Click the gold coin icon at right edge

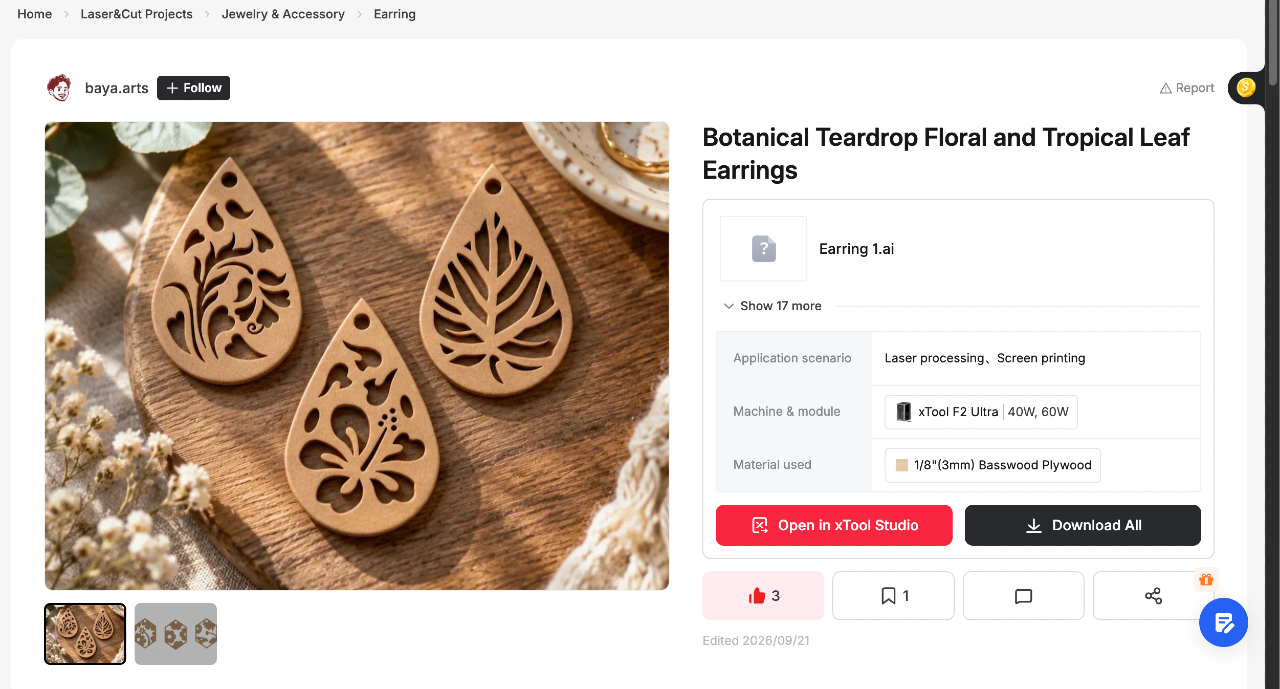[x=1245, y=88]
